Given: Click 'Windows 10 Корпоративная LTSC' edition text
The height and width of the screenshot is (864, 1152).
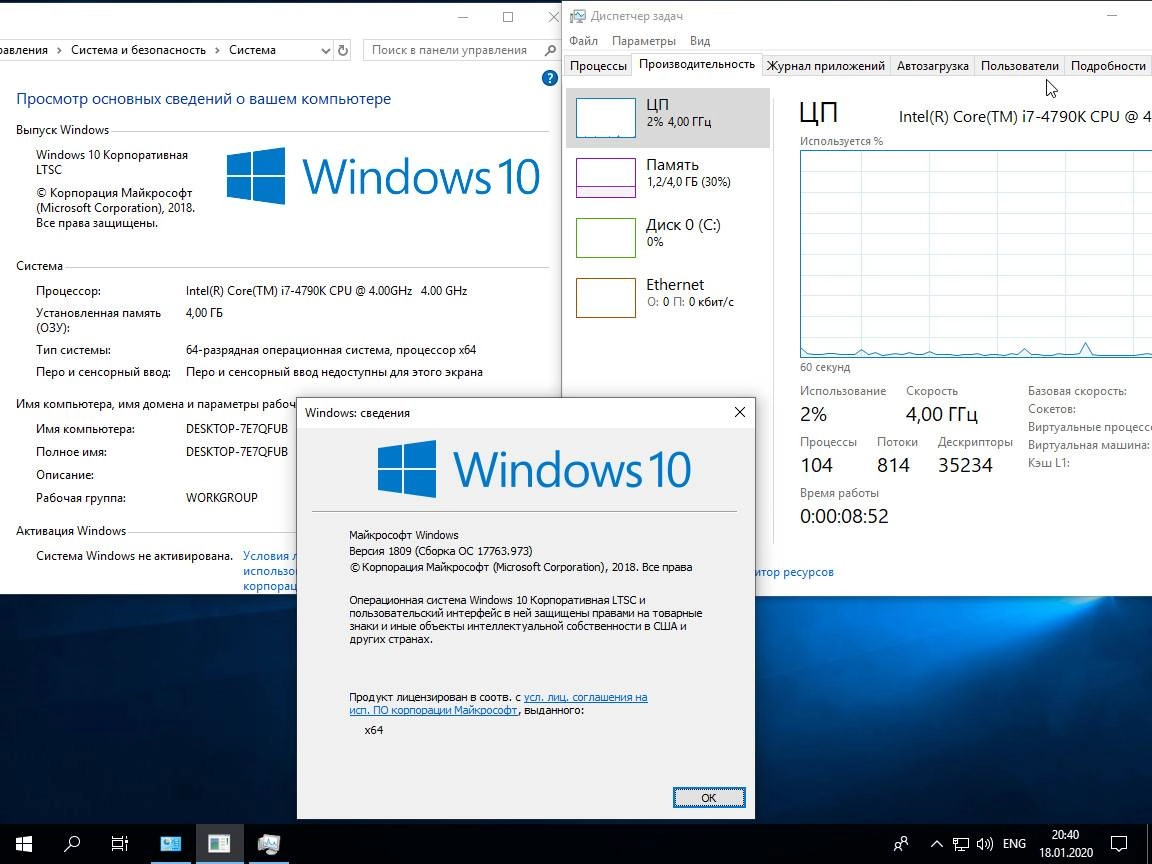Looking at the screenshot, I should pos(112,162).
